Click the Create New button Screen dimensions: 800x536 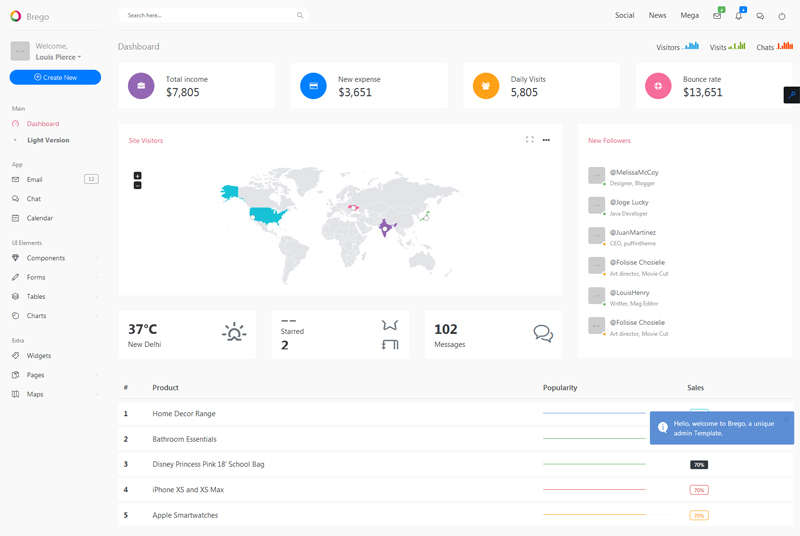pos(55,77)
